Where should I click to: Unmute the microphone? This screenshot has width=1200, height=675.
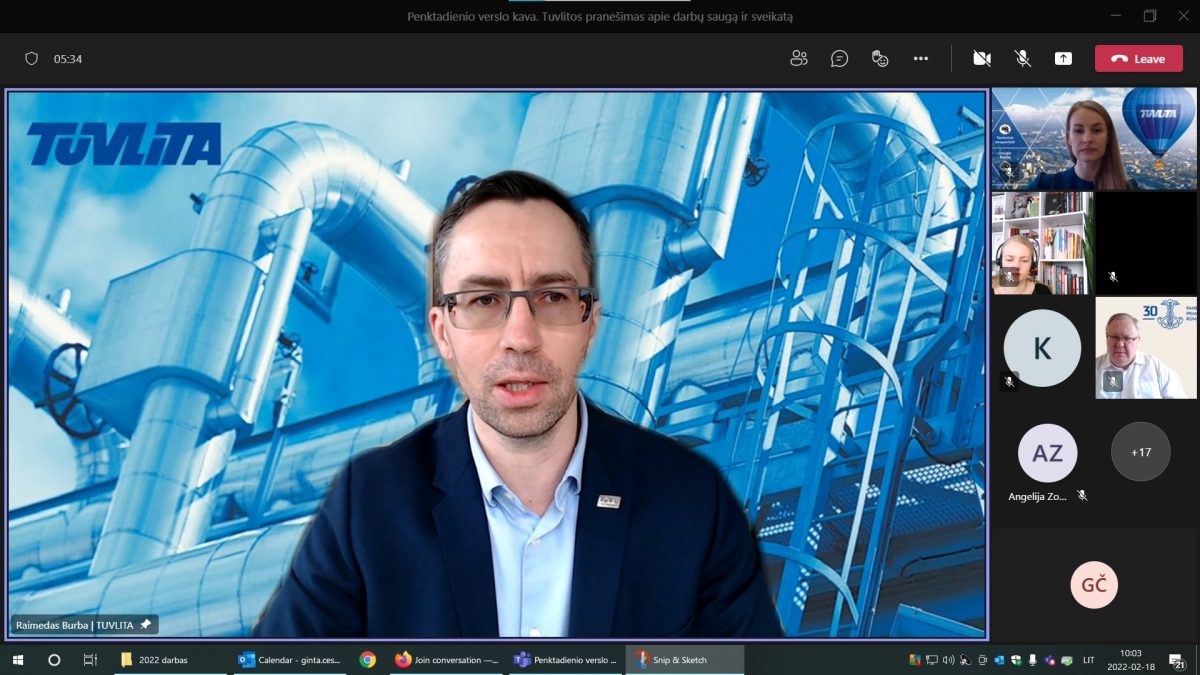1023,59
